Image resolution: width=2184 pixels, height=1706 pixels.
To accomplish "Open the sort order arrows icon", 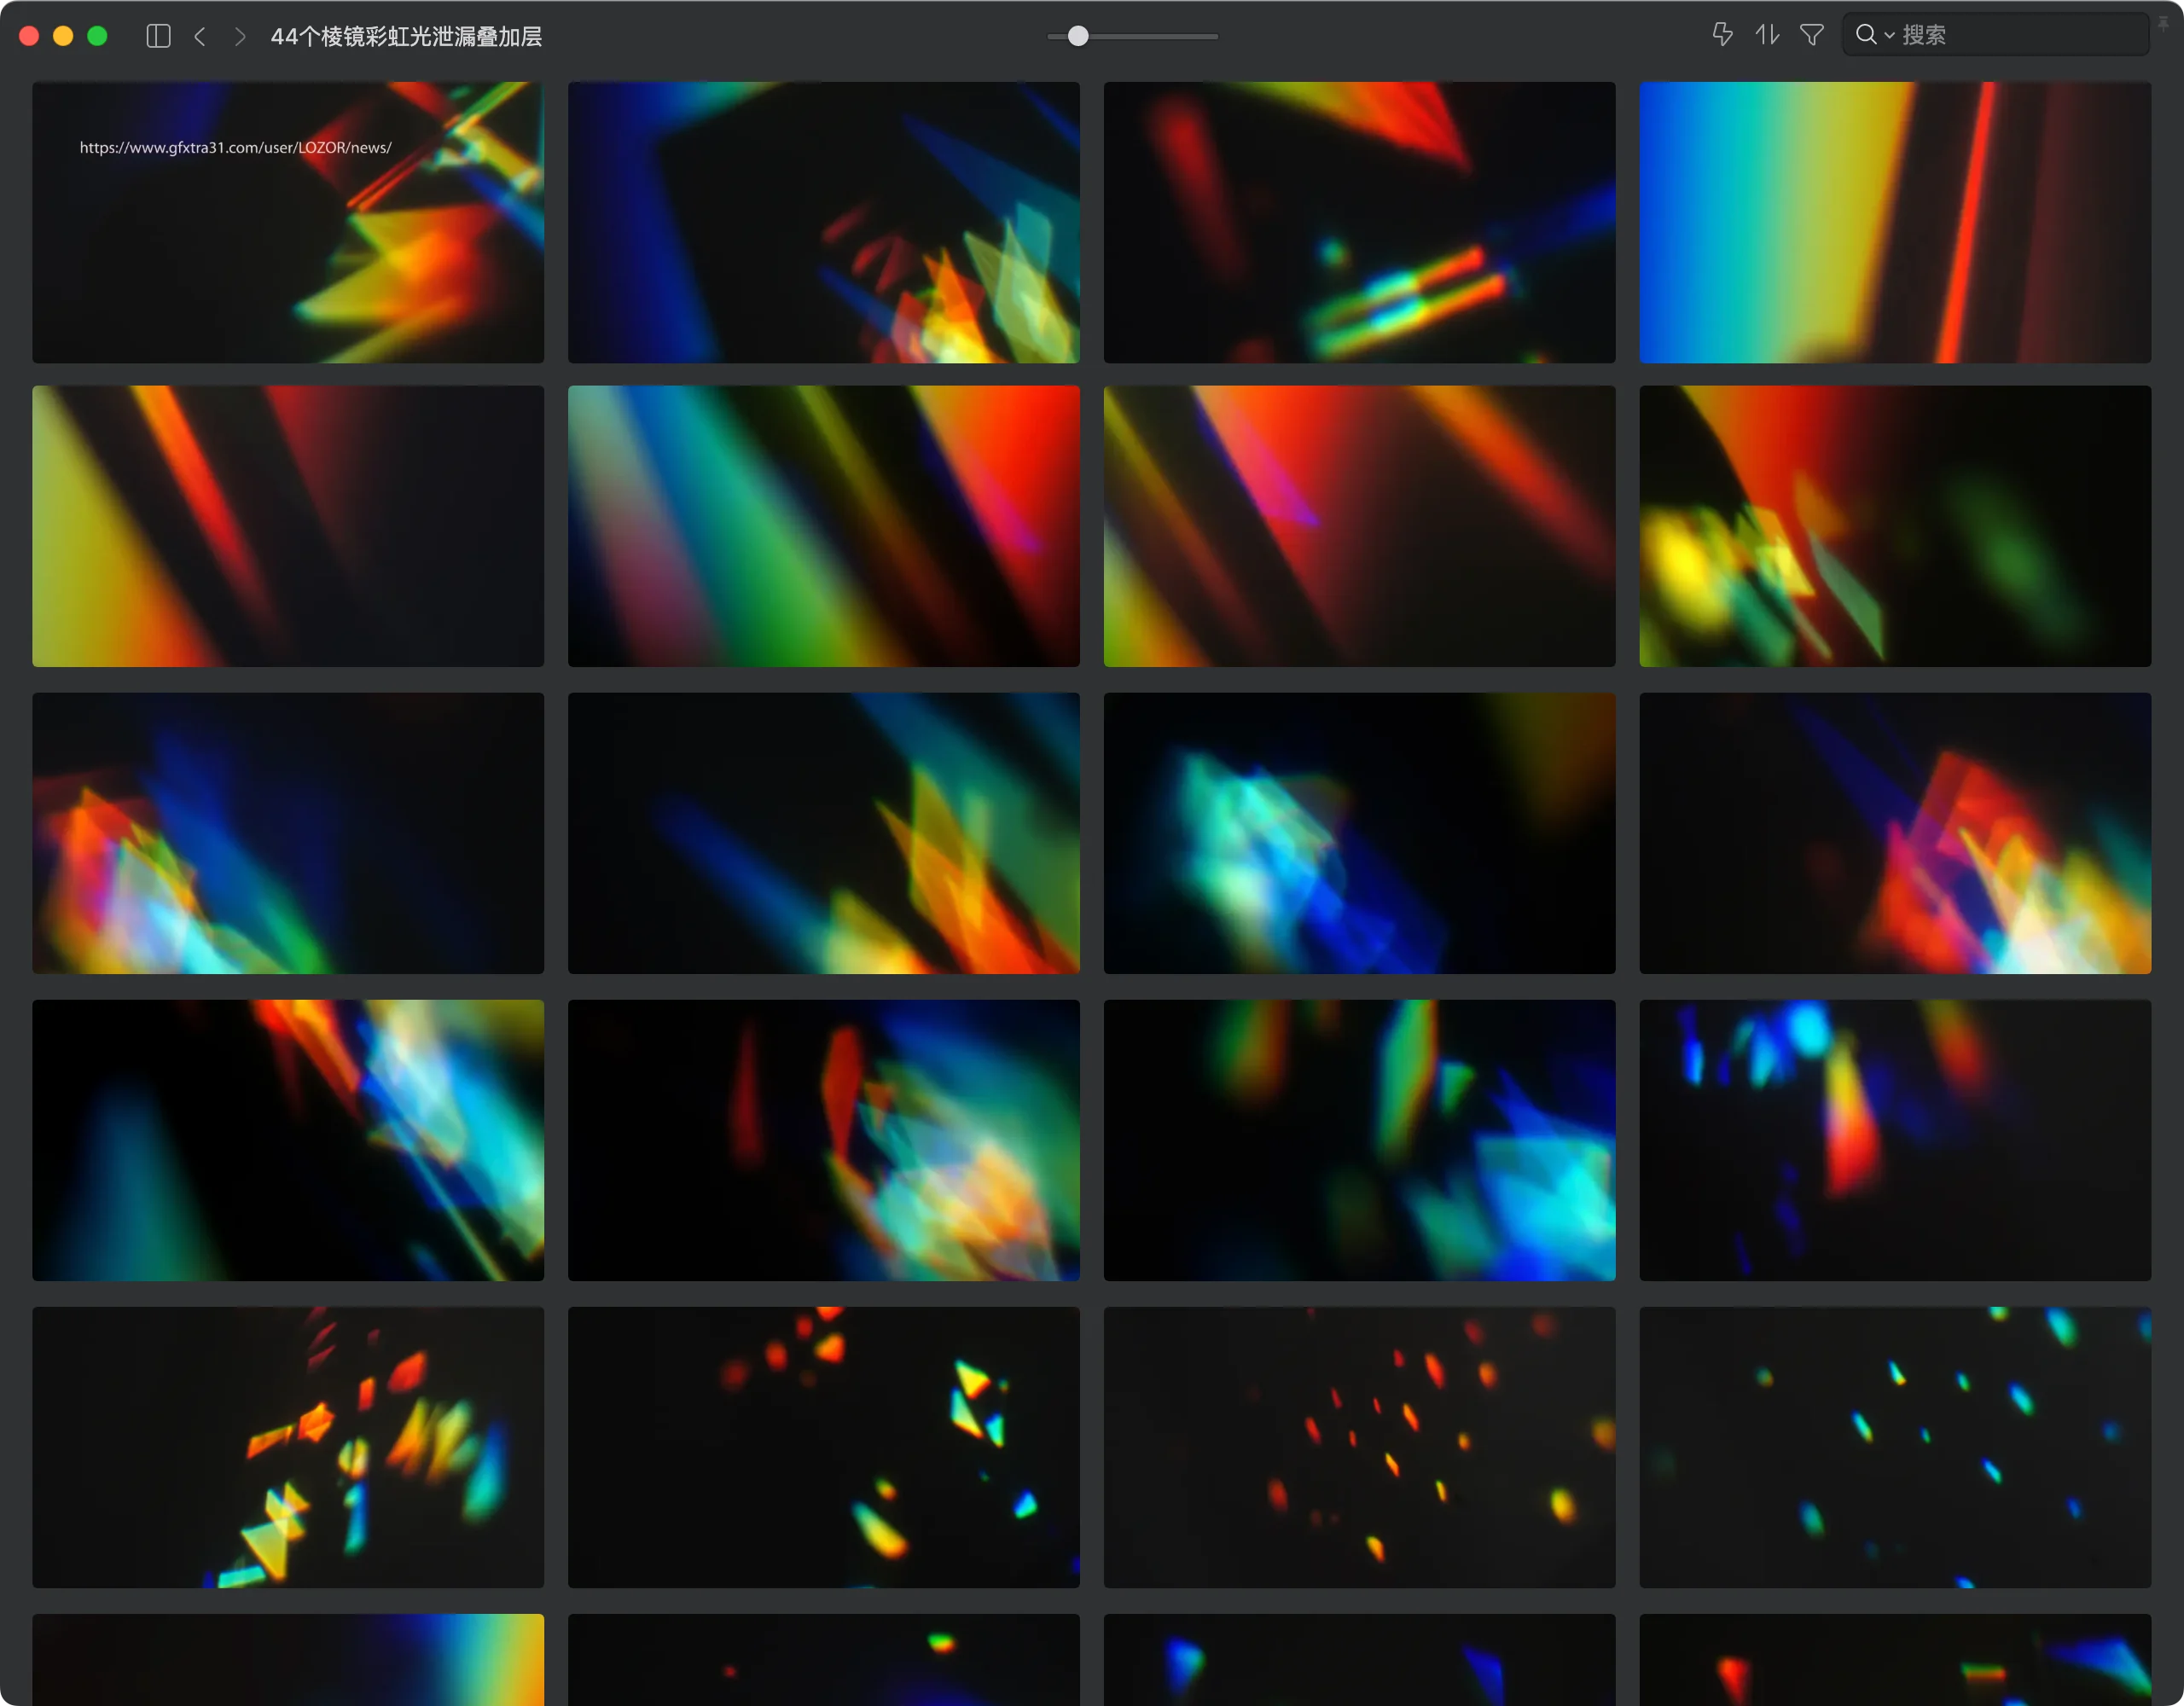I will pyautogui.click(x=1767, y=35).
